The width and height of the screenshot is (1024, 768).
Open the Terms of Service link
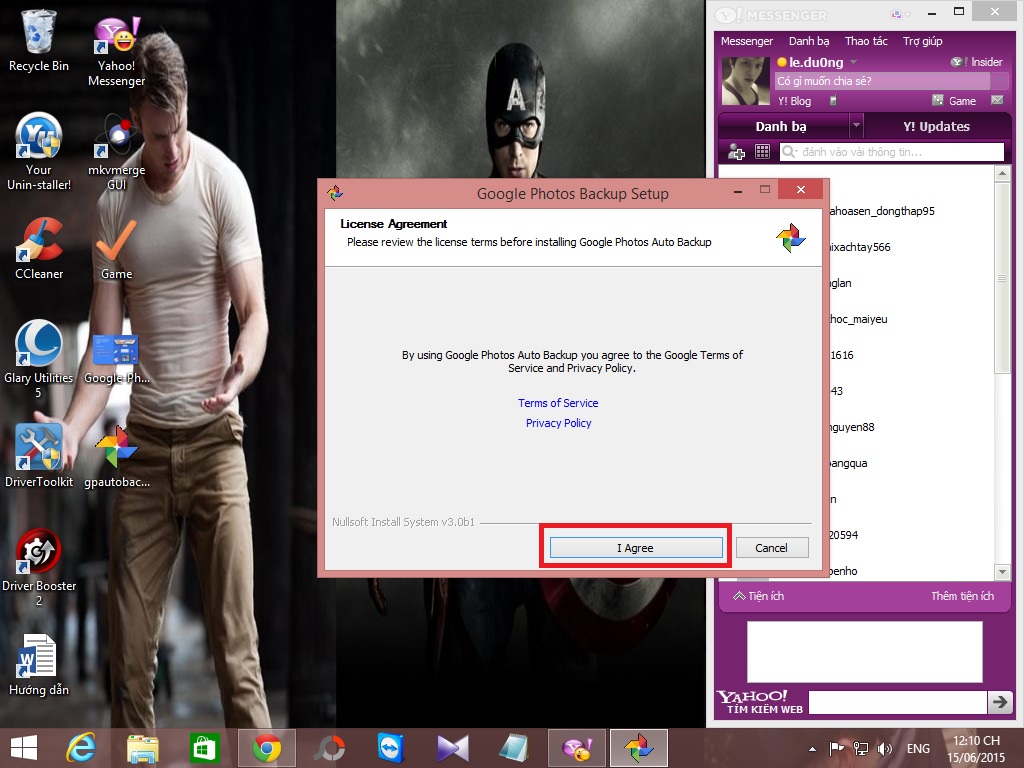click(558, 403)
